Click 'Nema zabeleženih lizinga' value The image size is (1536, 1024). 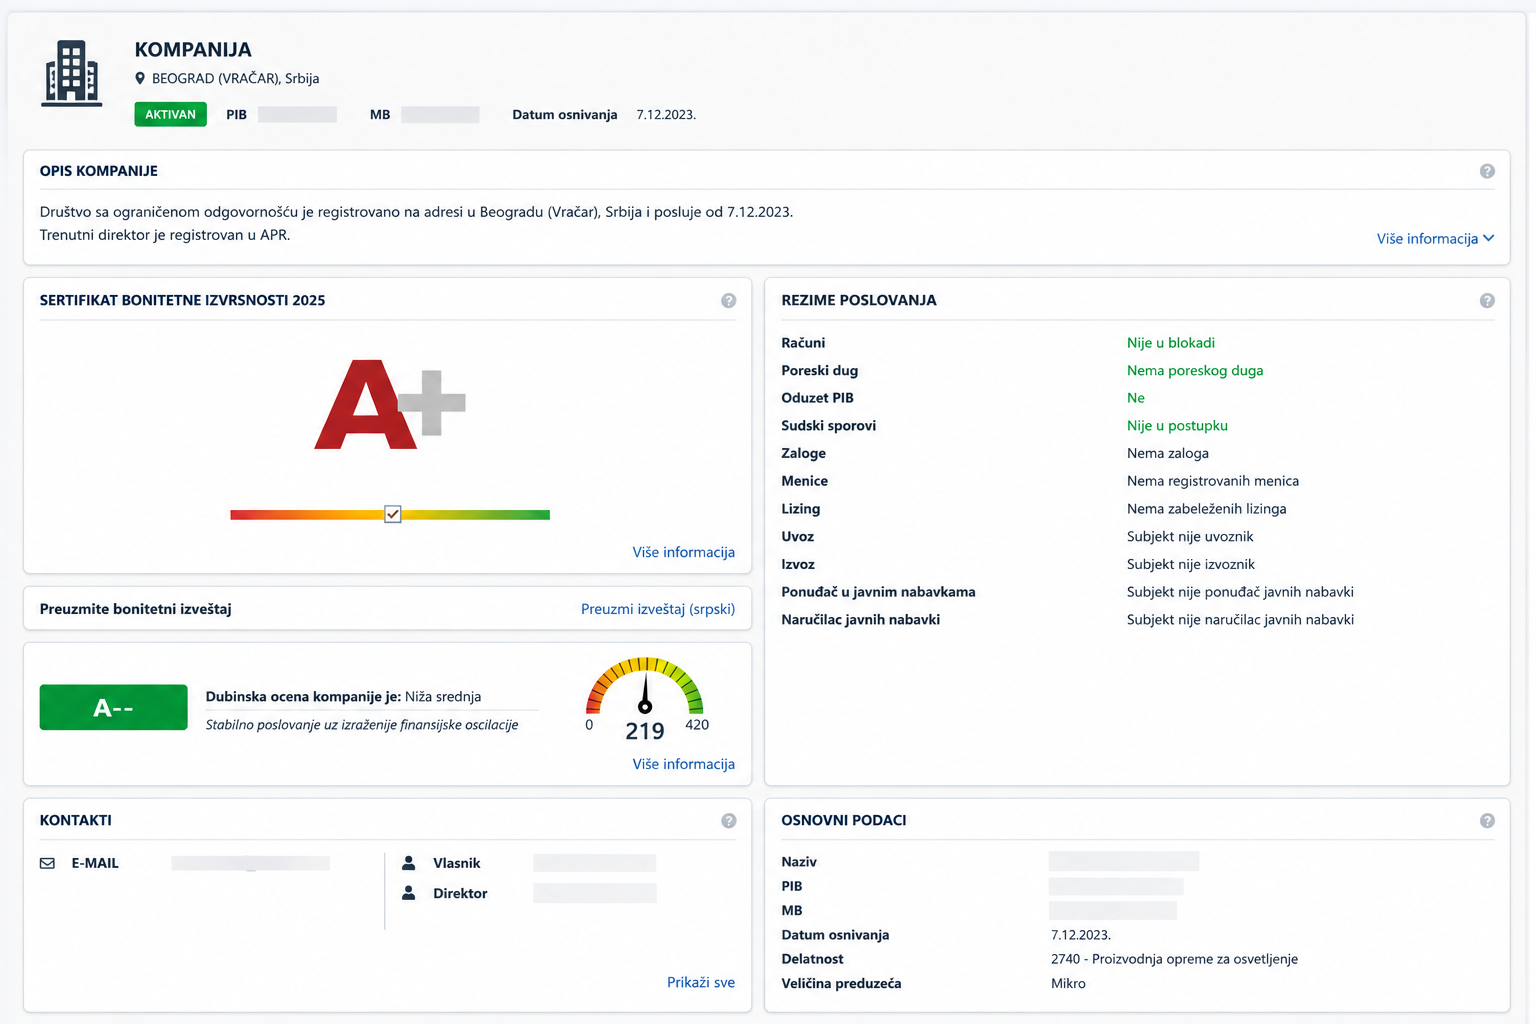[x=1207, y=508]
